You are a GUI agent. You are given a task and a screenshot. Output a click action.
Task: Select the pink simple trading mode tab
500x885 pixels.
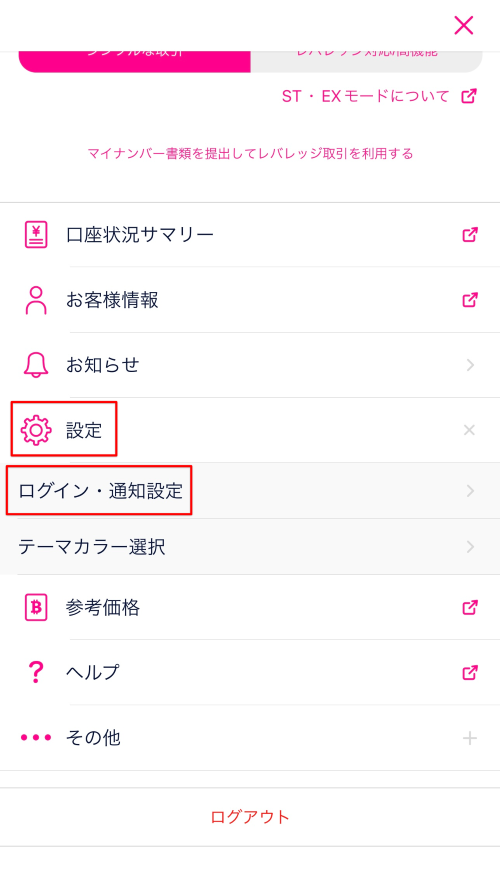(x=135, y=61)
